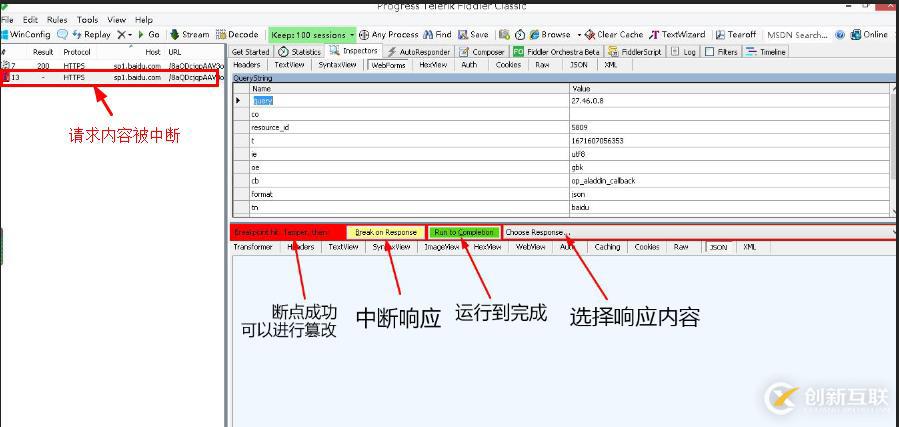Click the resource_id name cell

409,127
